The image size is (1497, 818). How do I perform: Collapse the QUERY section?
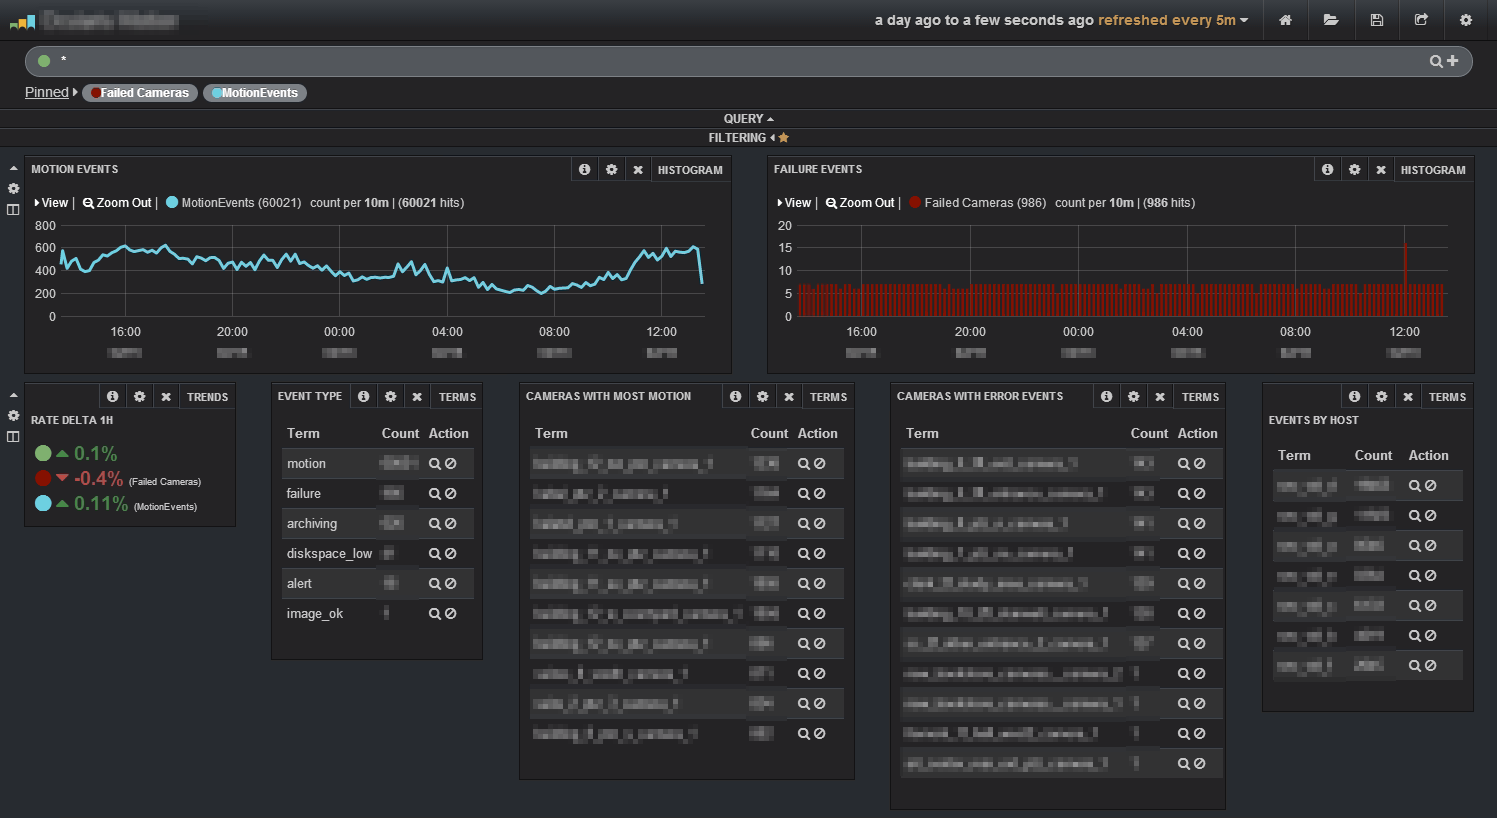(748, 119)
